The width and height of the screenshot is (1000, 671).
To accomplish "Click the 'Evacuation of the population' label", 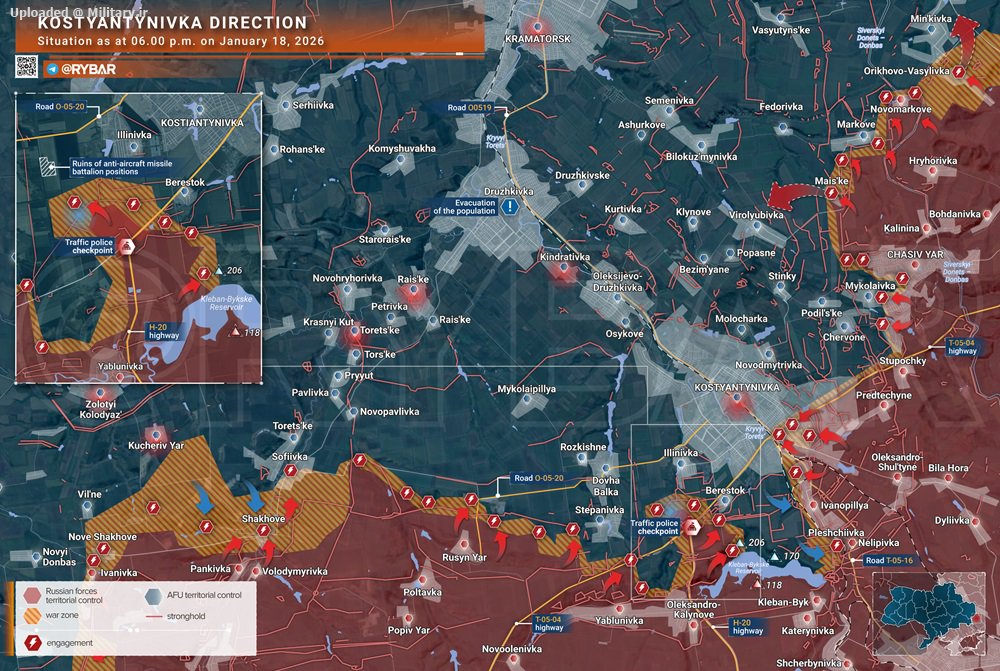I will pyautogui.click(x=464, y=207).
